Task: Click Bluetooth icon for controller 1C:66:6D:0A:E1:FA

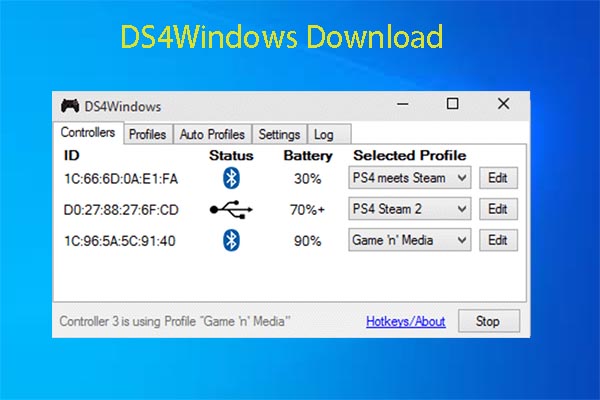Action: [231, 178]
